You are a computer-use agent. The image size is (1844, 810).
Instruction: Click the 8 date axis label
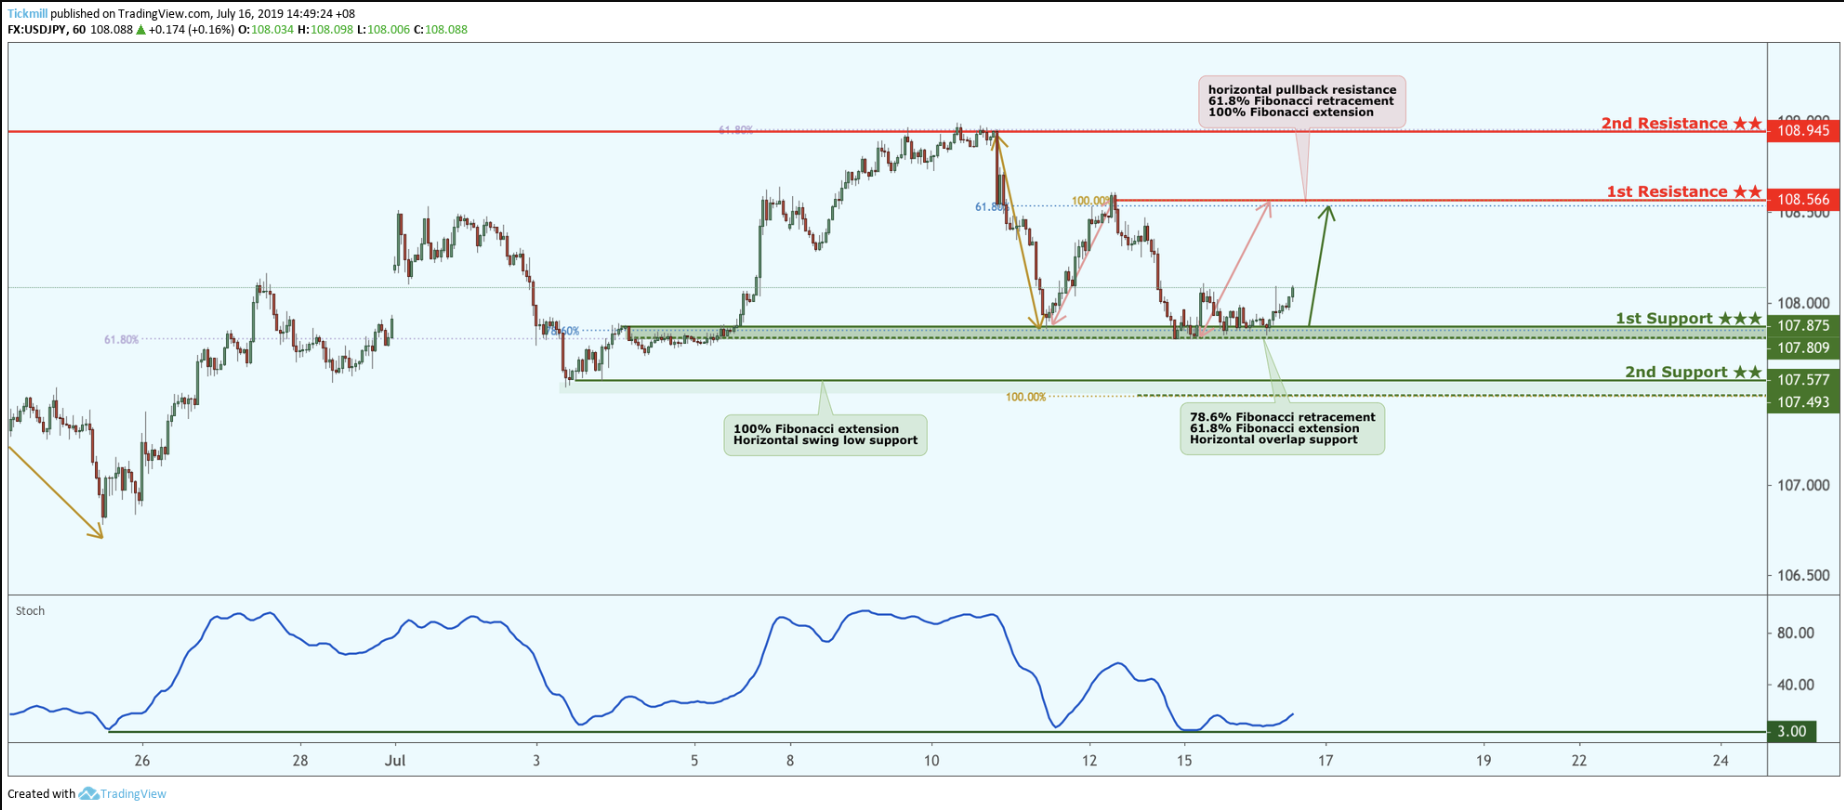click(790, 761)
